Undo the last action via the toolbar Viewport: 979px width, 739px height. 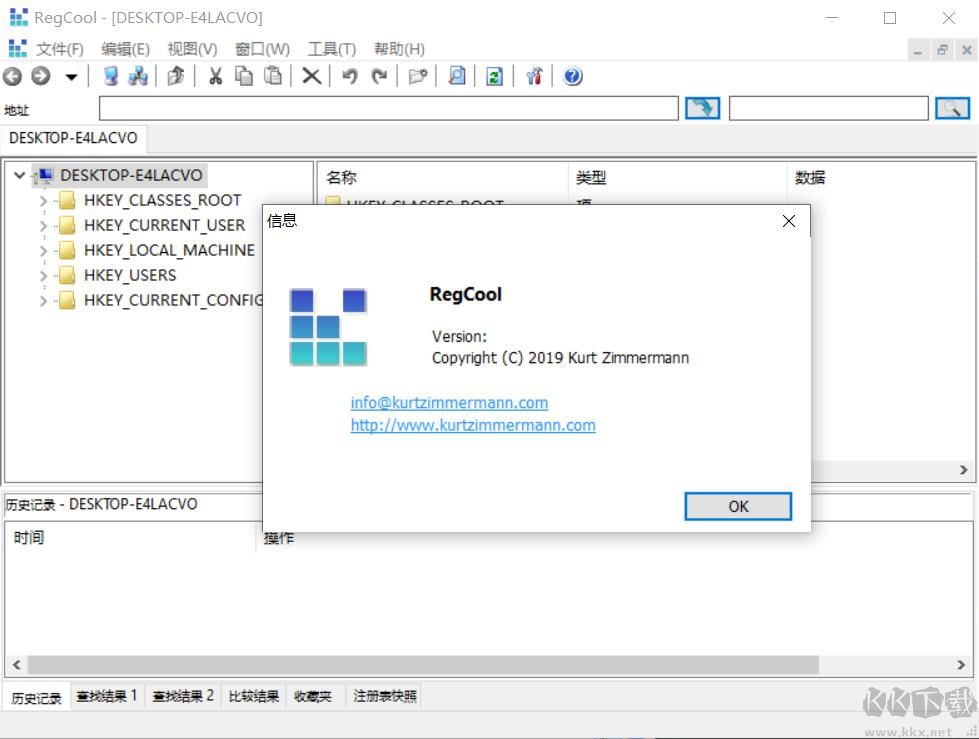348,76
